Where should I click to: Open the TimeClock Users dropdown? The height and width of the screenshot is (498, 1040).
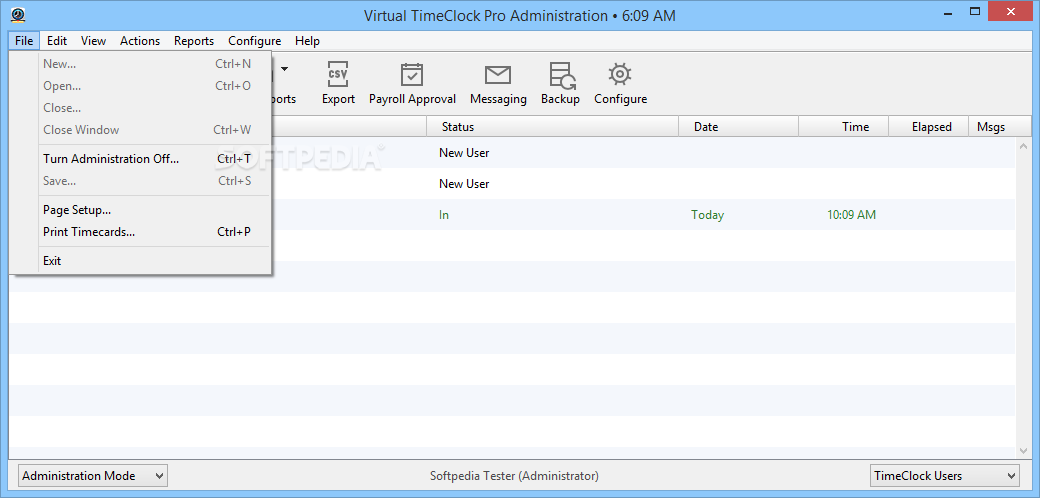click(x=944, y=476)
